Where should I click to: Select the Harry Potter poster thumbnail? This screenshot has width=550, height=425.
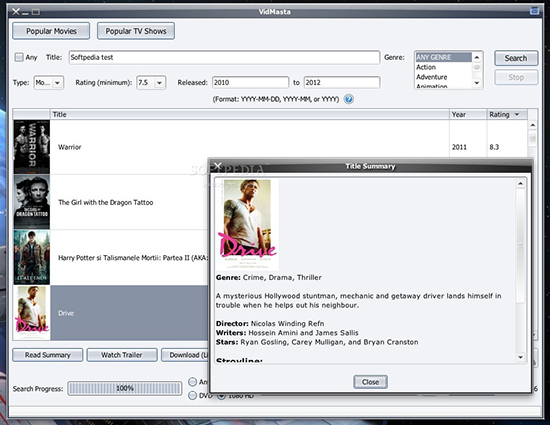pos(32,257)
